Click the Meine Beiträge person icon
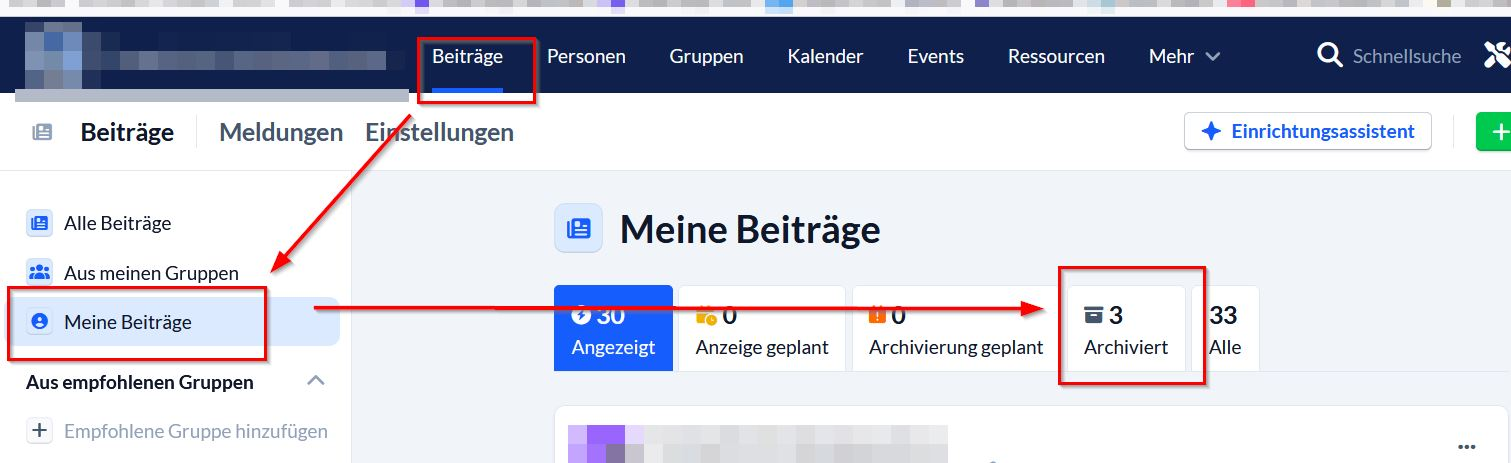 point(39,322)
